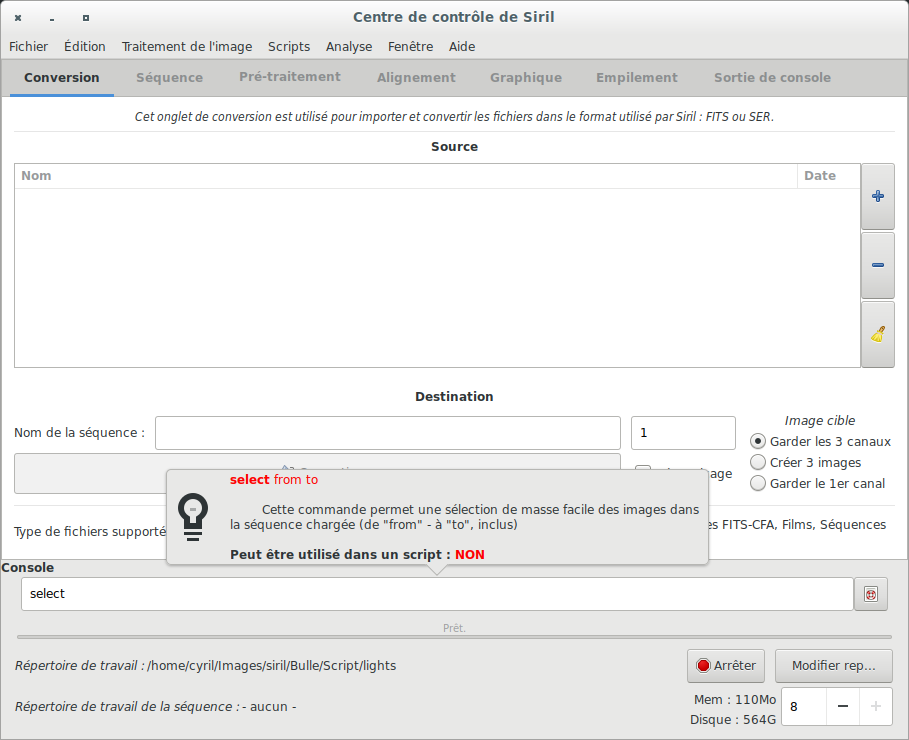This screenshot has height=740, width=909.
Task: Open Traitement de l'image menu
Action: (187, 46)
